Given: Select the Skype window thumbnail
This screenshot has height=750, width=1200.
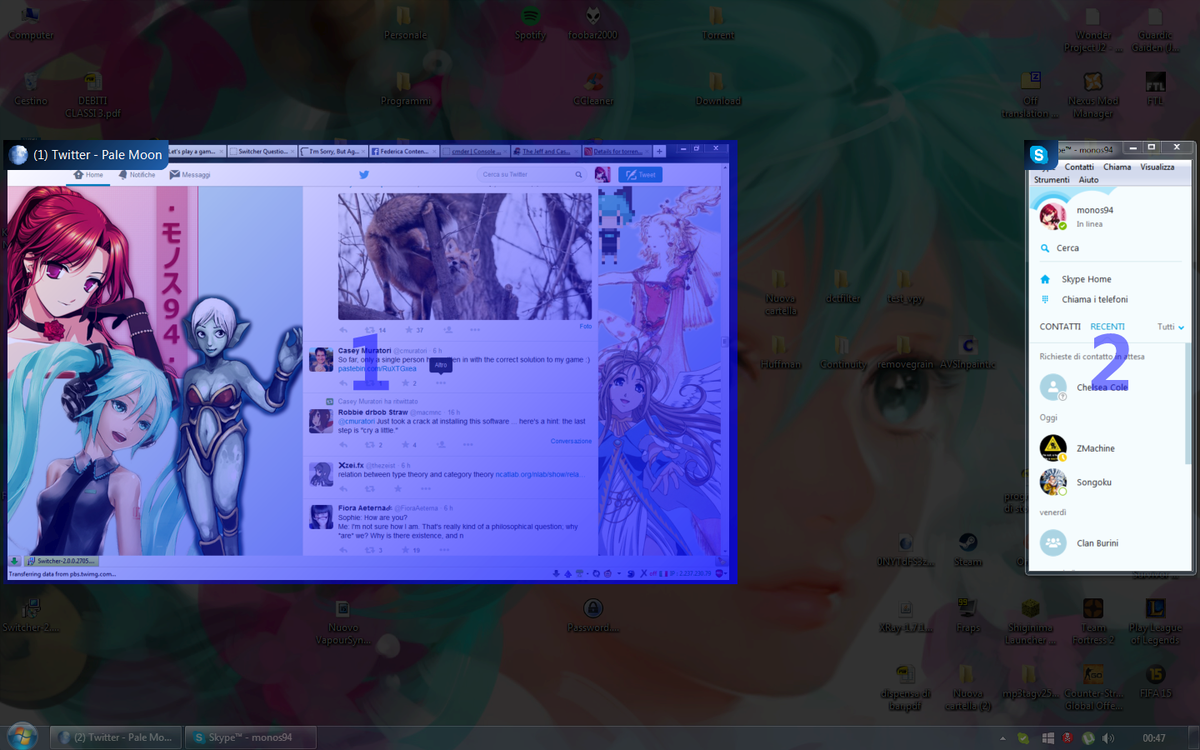Looking at the screenshot, I should click(1110, 357).
